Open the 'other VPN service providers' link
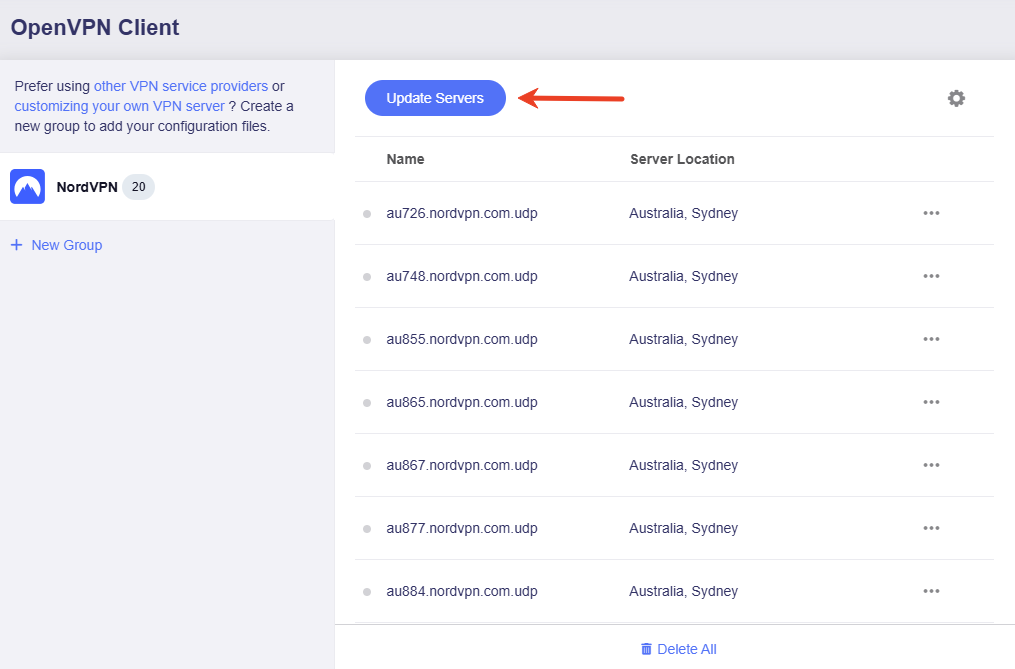The width and height of the screenshot is (1015, 669). (x=181, y=86)
